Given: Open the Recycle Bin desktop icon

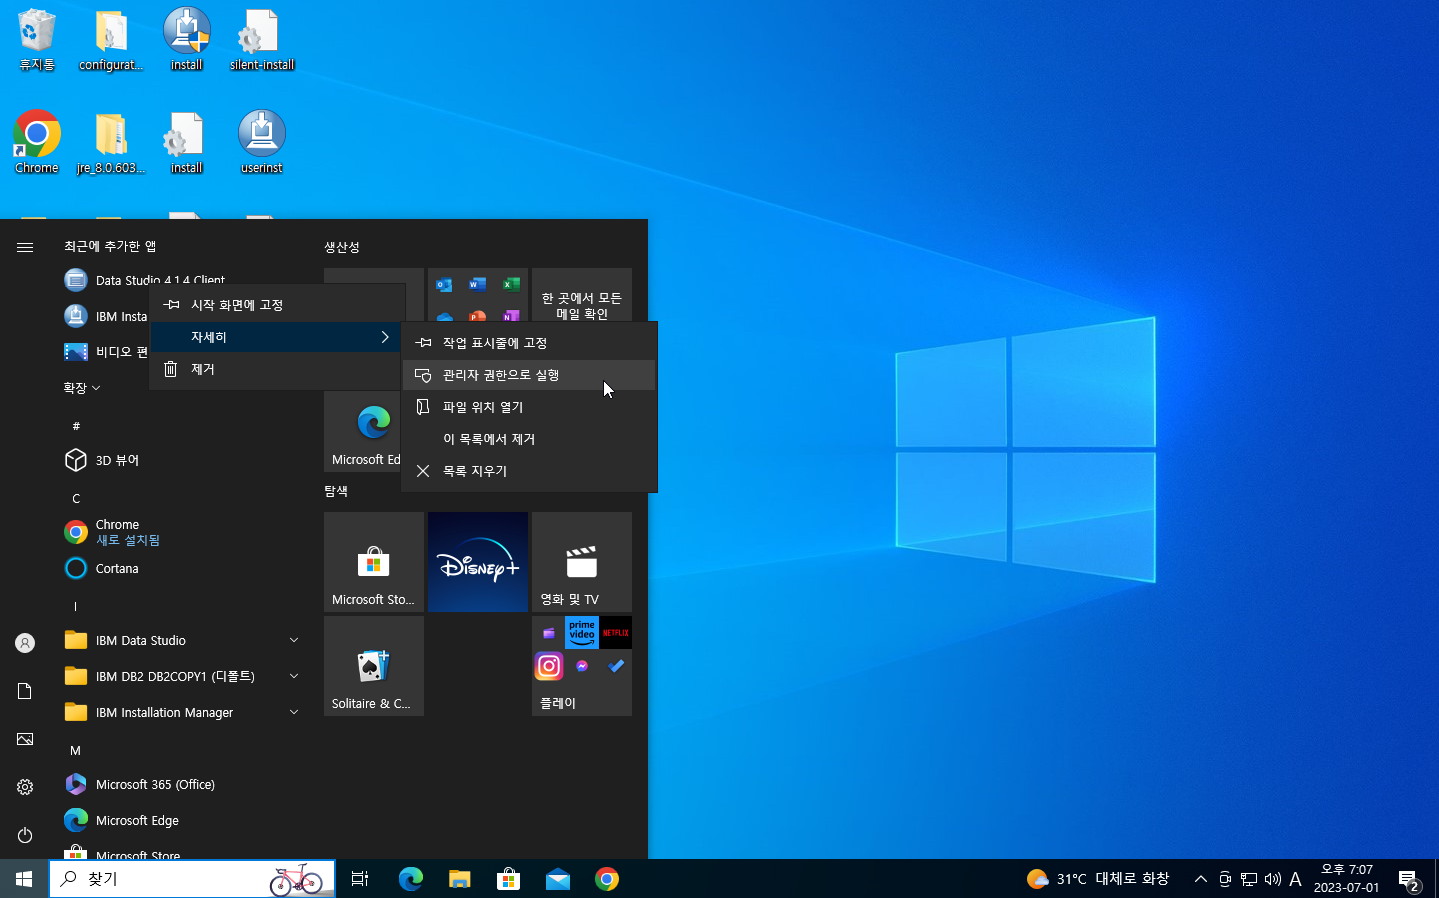Looking at the screenshot, I should (36, 40).
